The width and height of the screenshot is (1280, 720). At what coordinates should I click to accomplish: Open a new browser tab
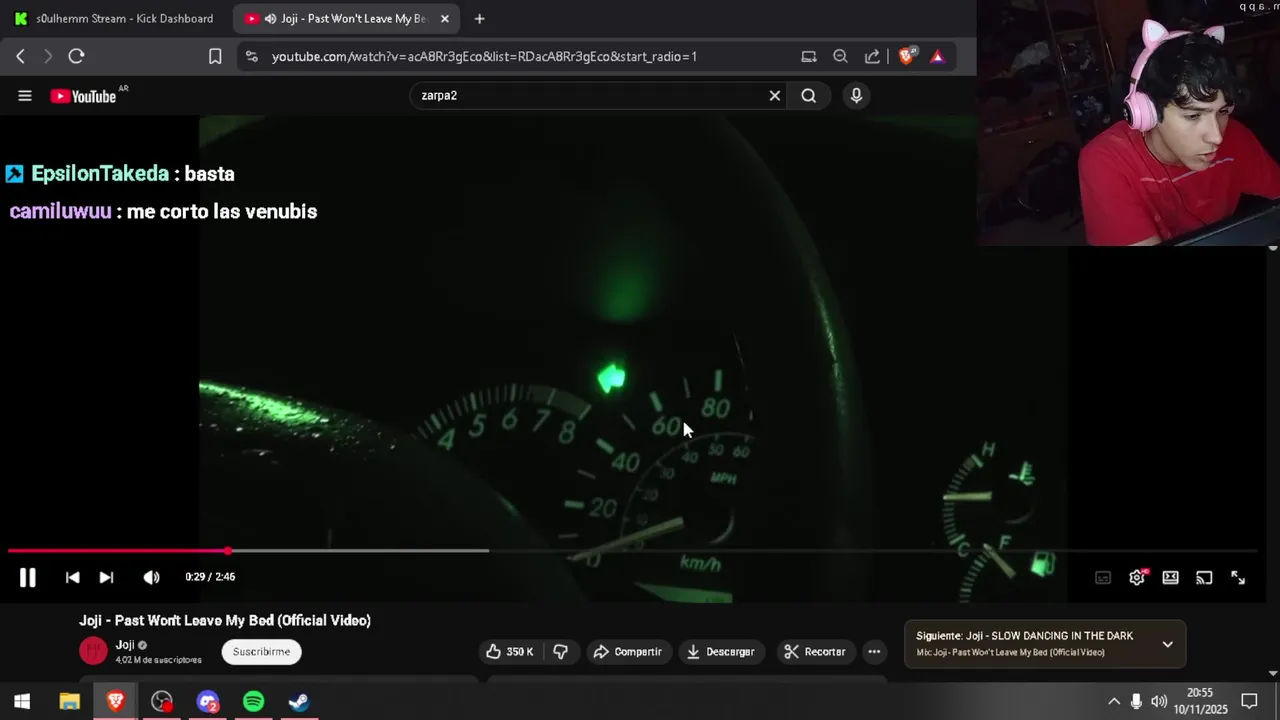pos(479,19)
